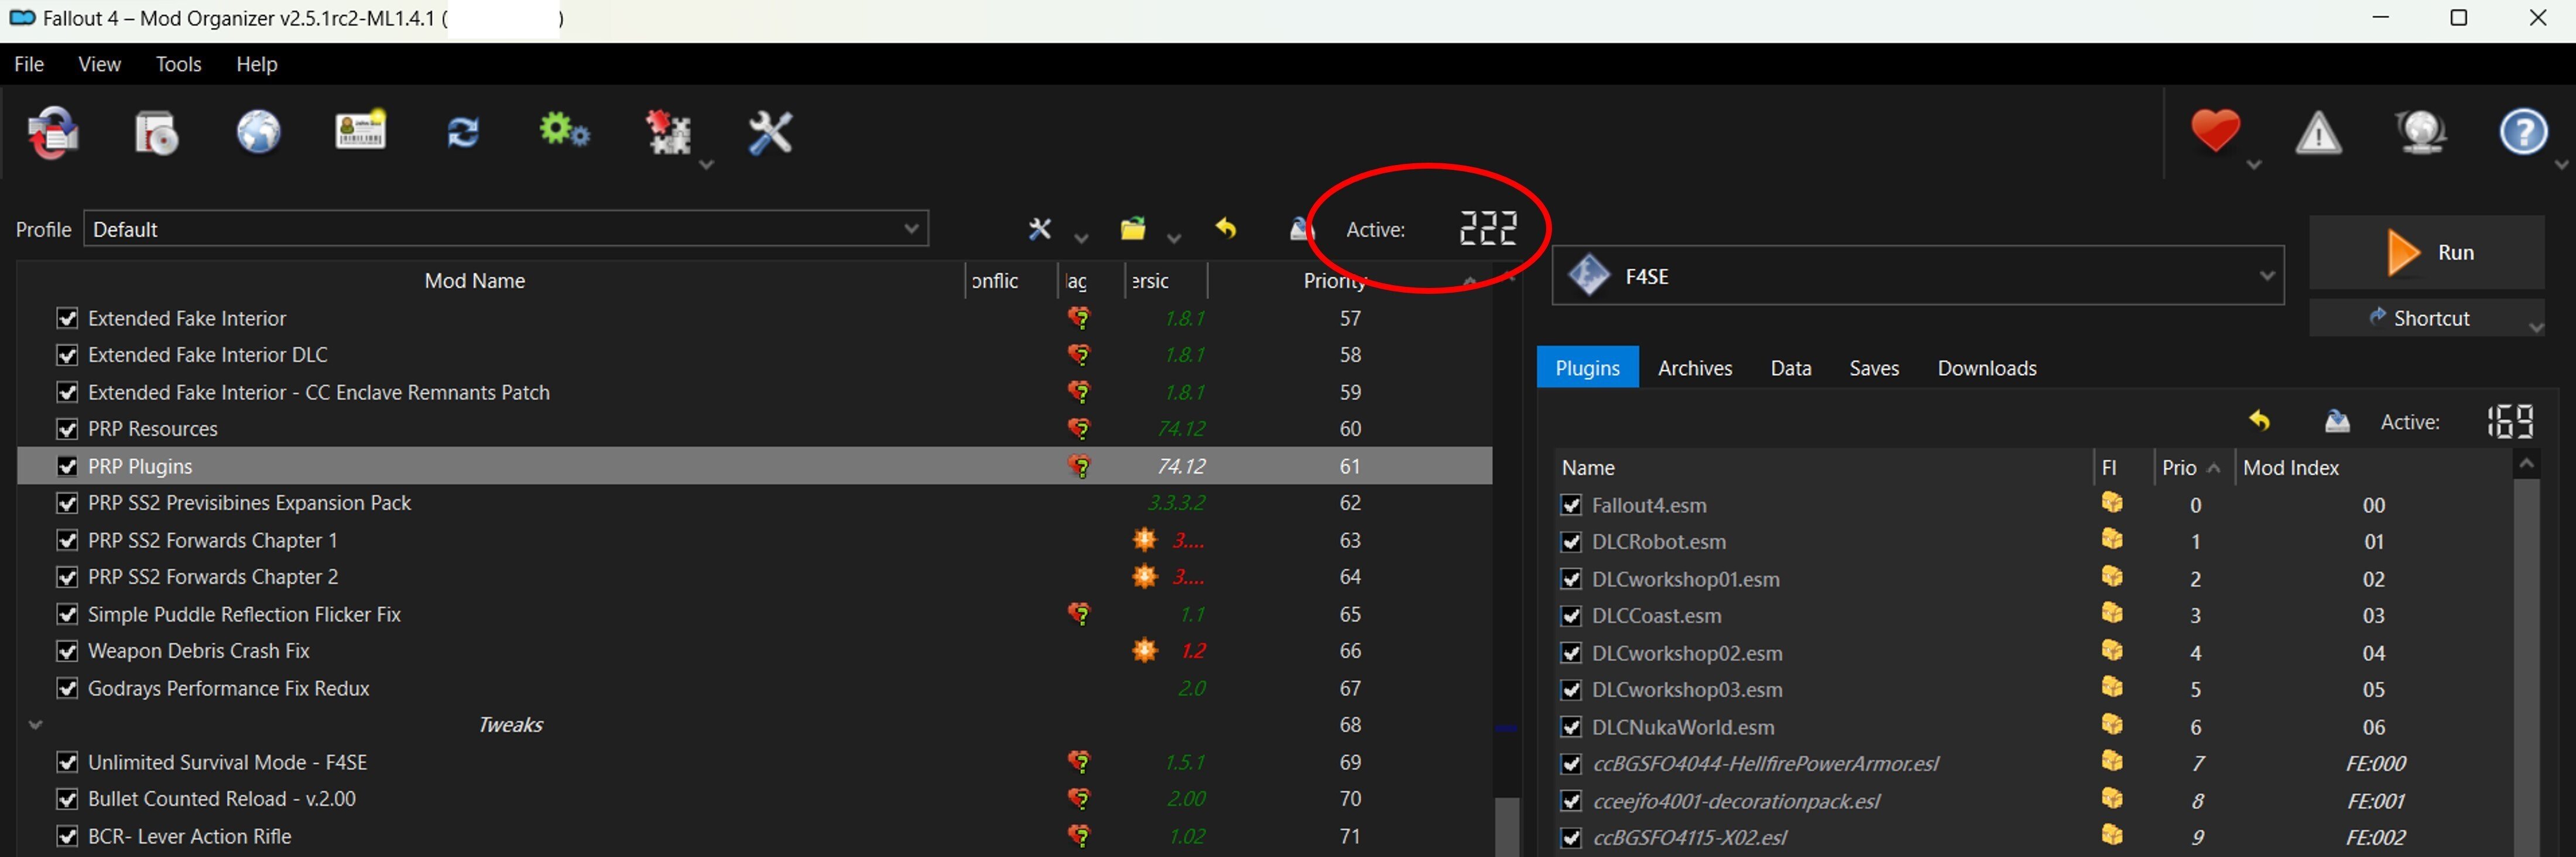The image size is (2576, 857).
Task: Click mod list tools wrench icon
Action: 1040,229
